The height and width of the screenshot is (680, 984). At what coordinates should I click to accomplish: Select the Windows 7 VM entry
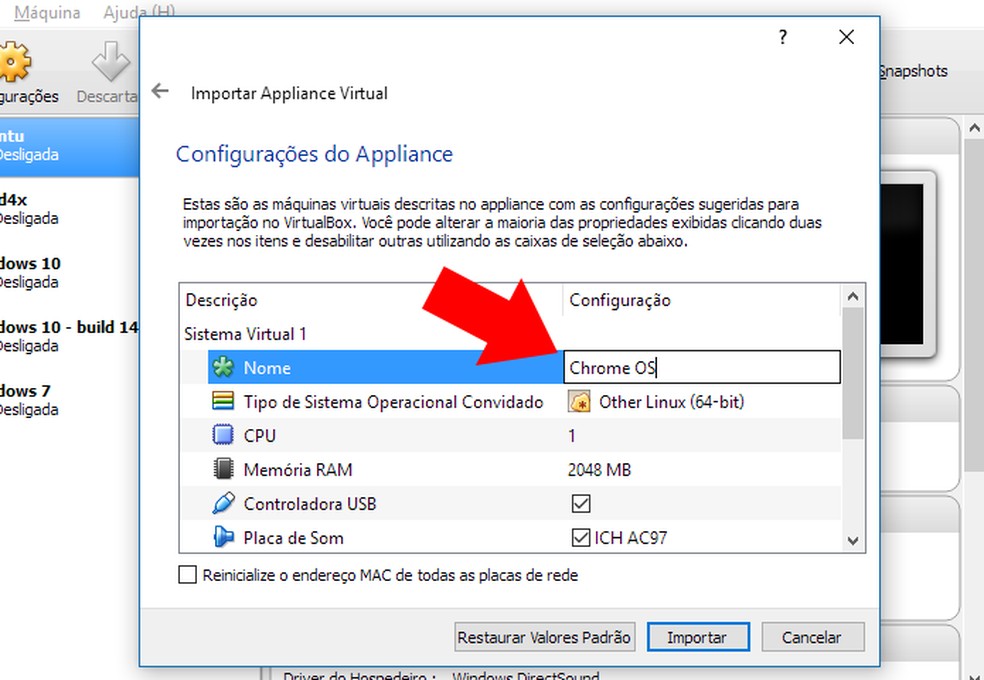[x=69, y=400]
